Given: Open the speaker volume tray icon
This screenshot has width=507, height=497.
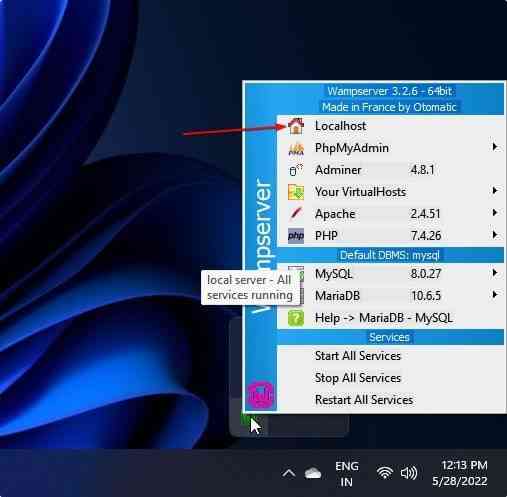Looking at the screenshot, I should tap(409, 473).
